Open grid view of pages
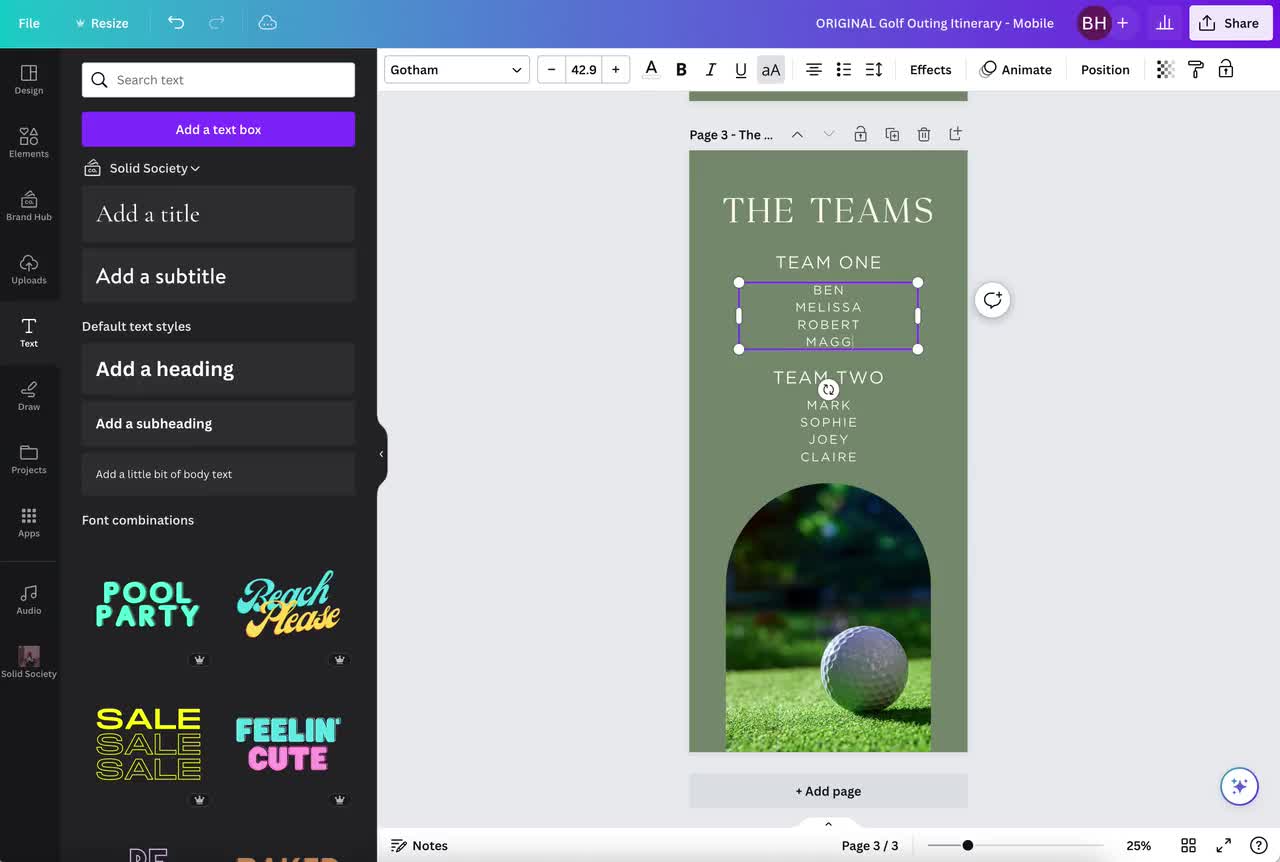Viewport: 1280px width, 862px height. (1188, 846)
